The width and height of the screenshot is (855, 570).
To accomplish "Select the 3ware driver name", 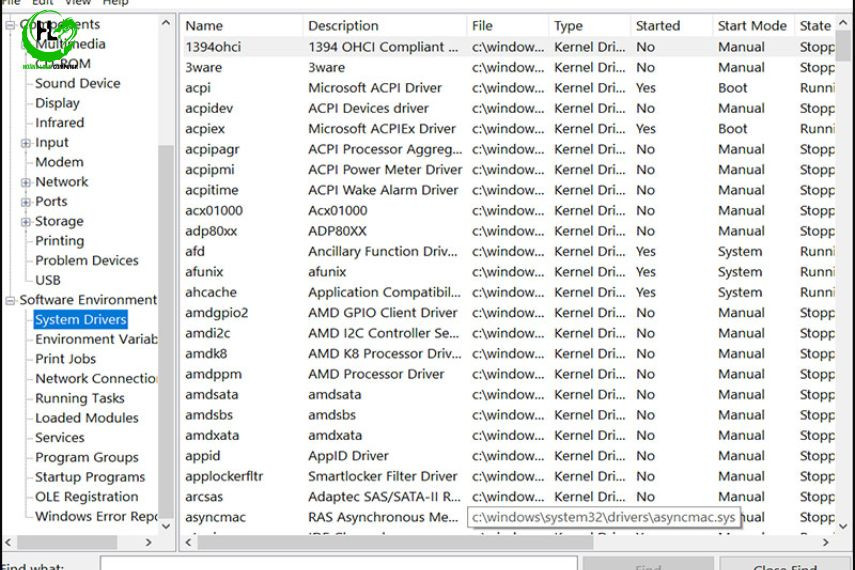I will (203, 68).
